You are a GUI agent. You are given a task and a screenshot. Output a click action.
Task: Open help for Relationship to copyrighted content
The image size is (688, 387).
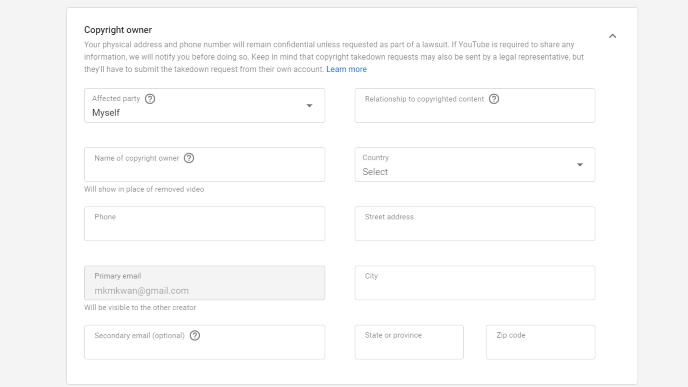tap(494, 99)
